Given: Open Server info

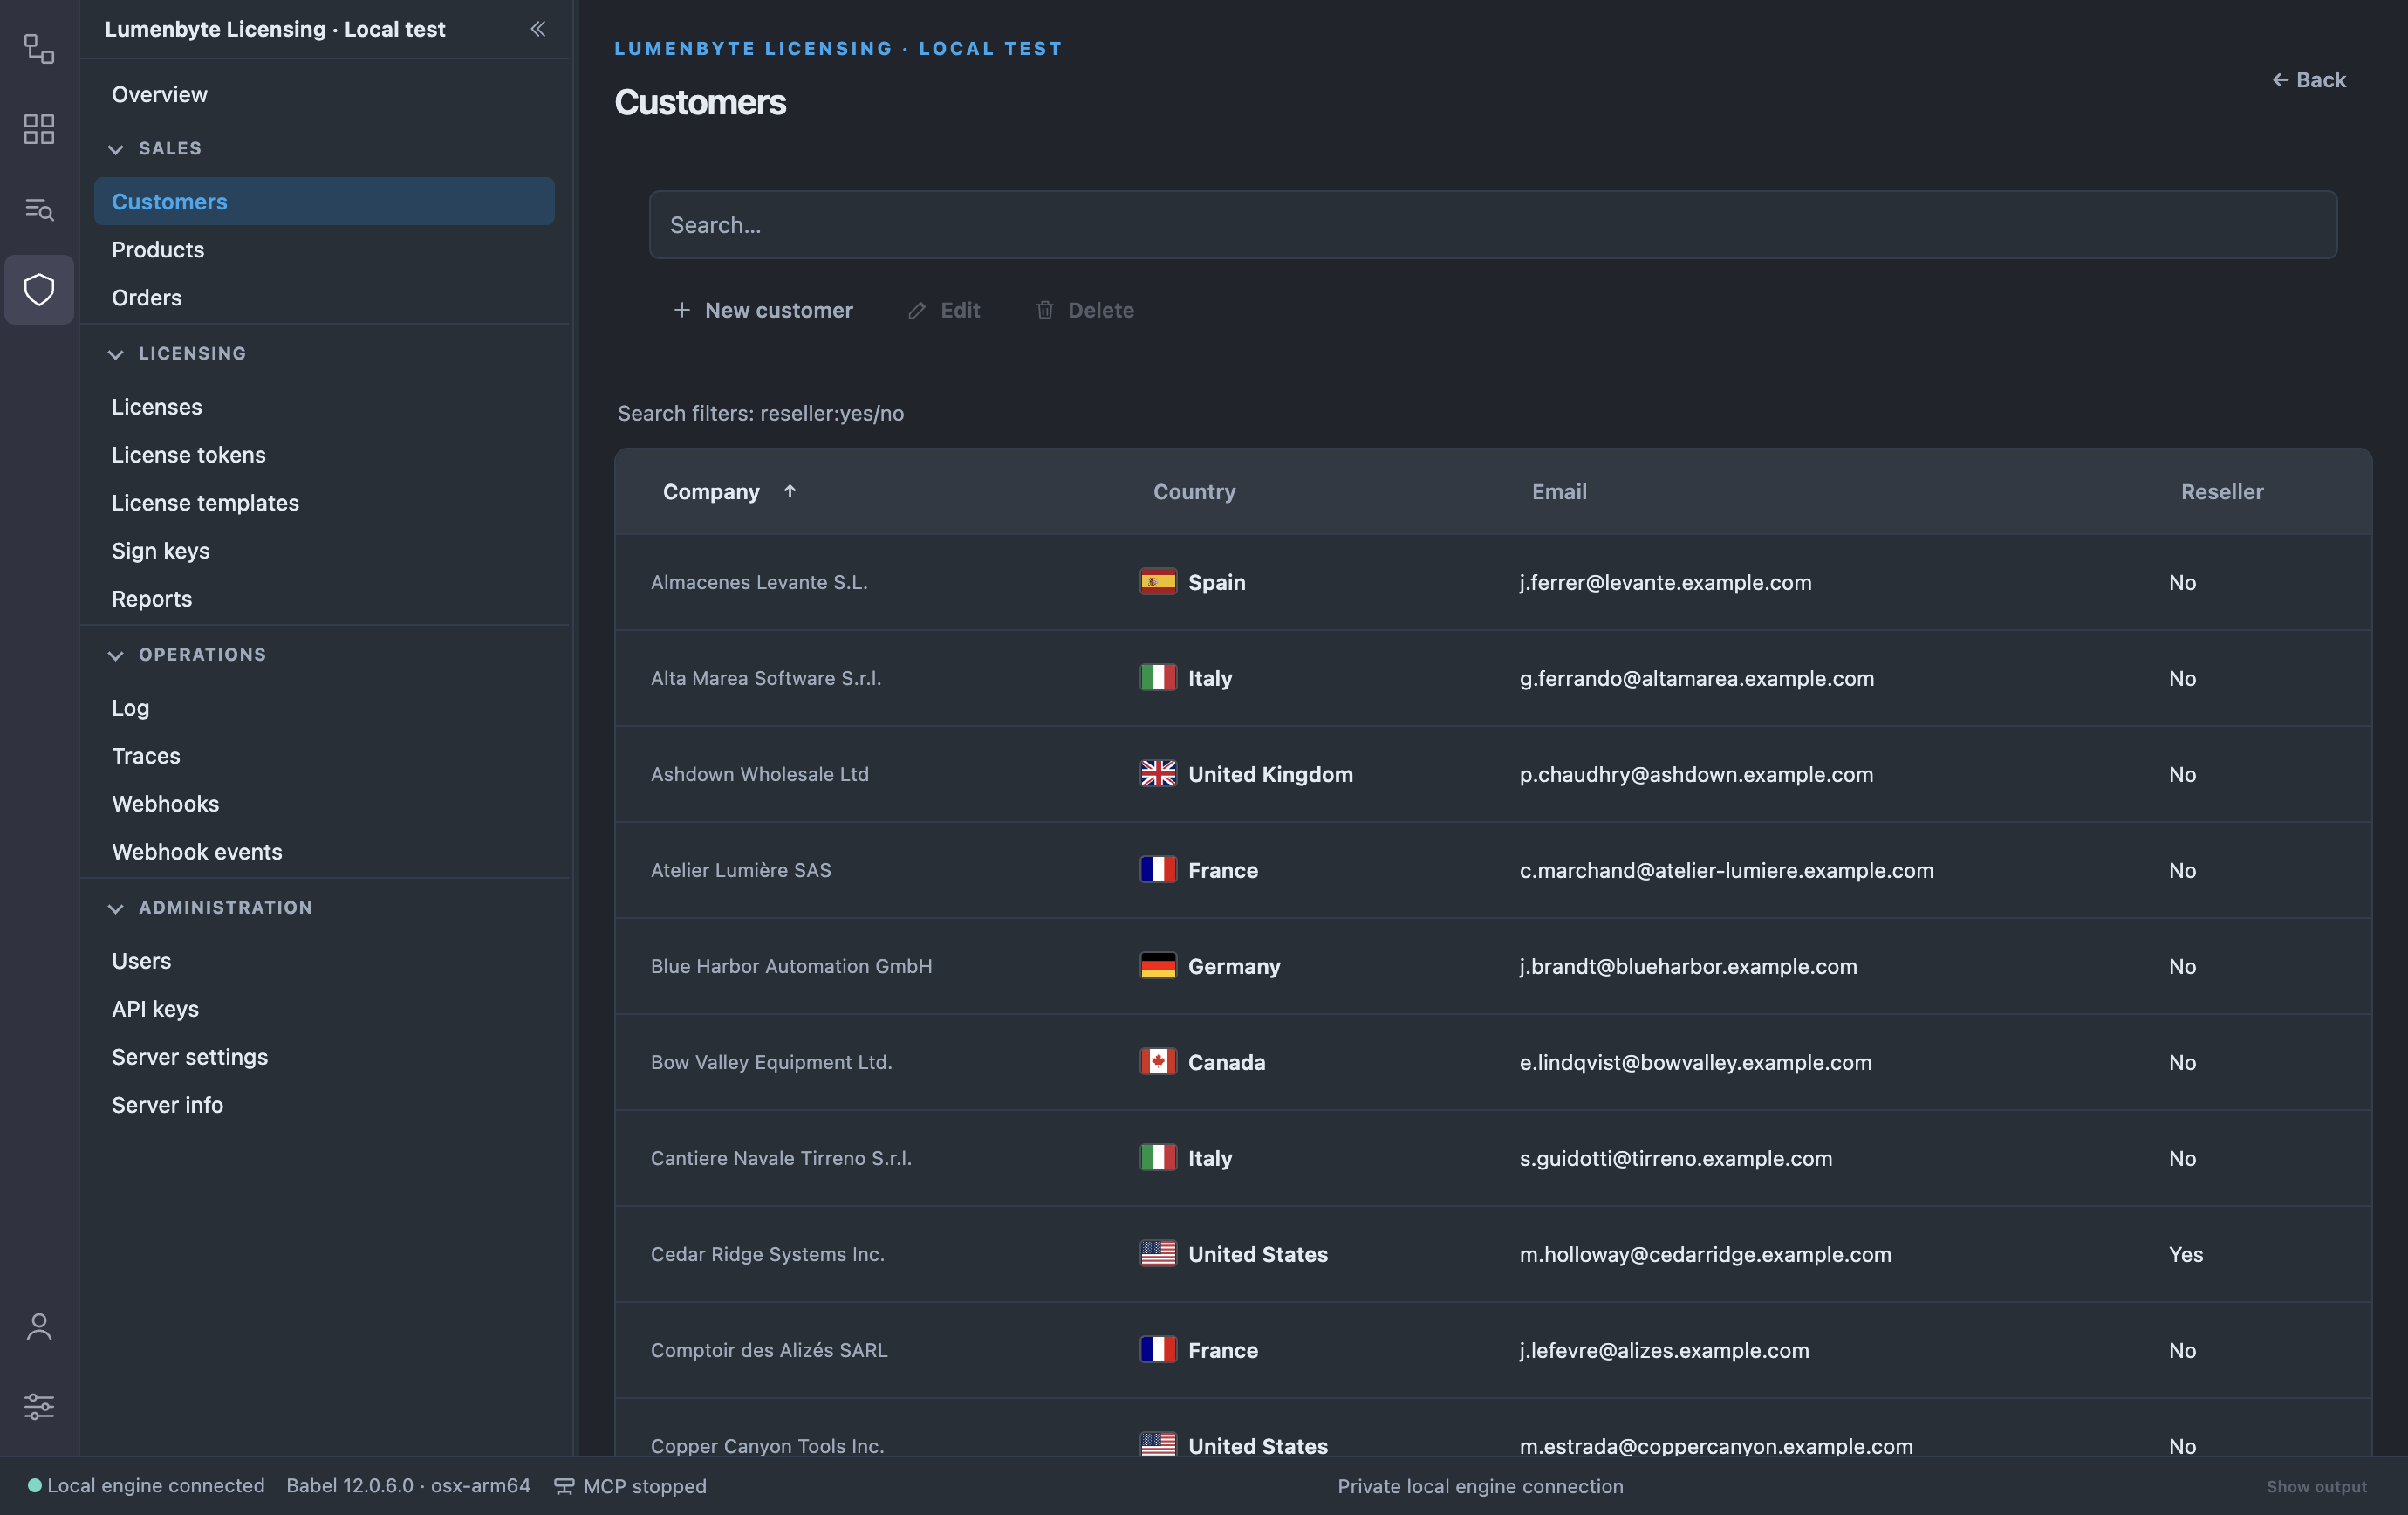Looking at the screenshot, I should (324, 1104).
